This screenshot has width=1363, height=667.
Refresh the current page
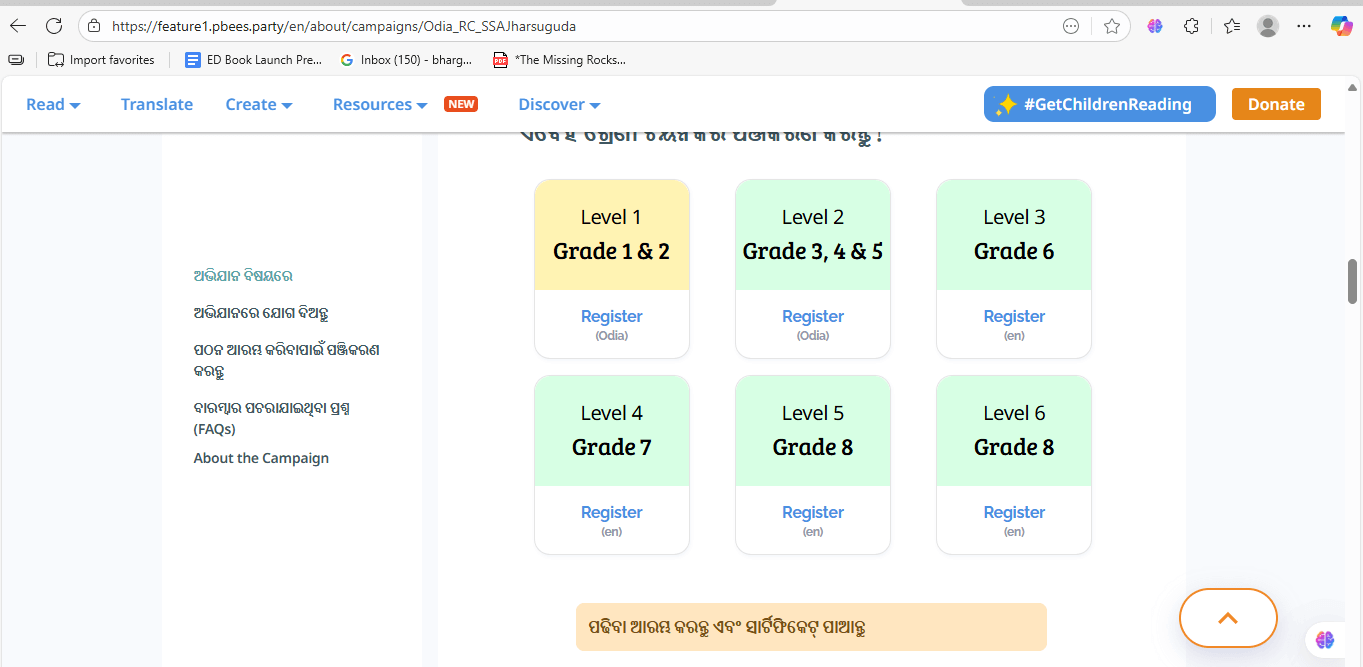[x=54, y=26]
